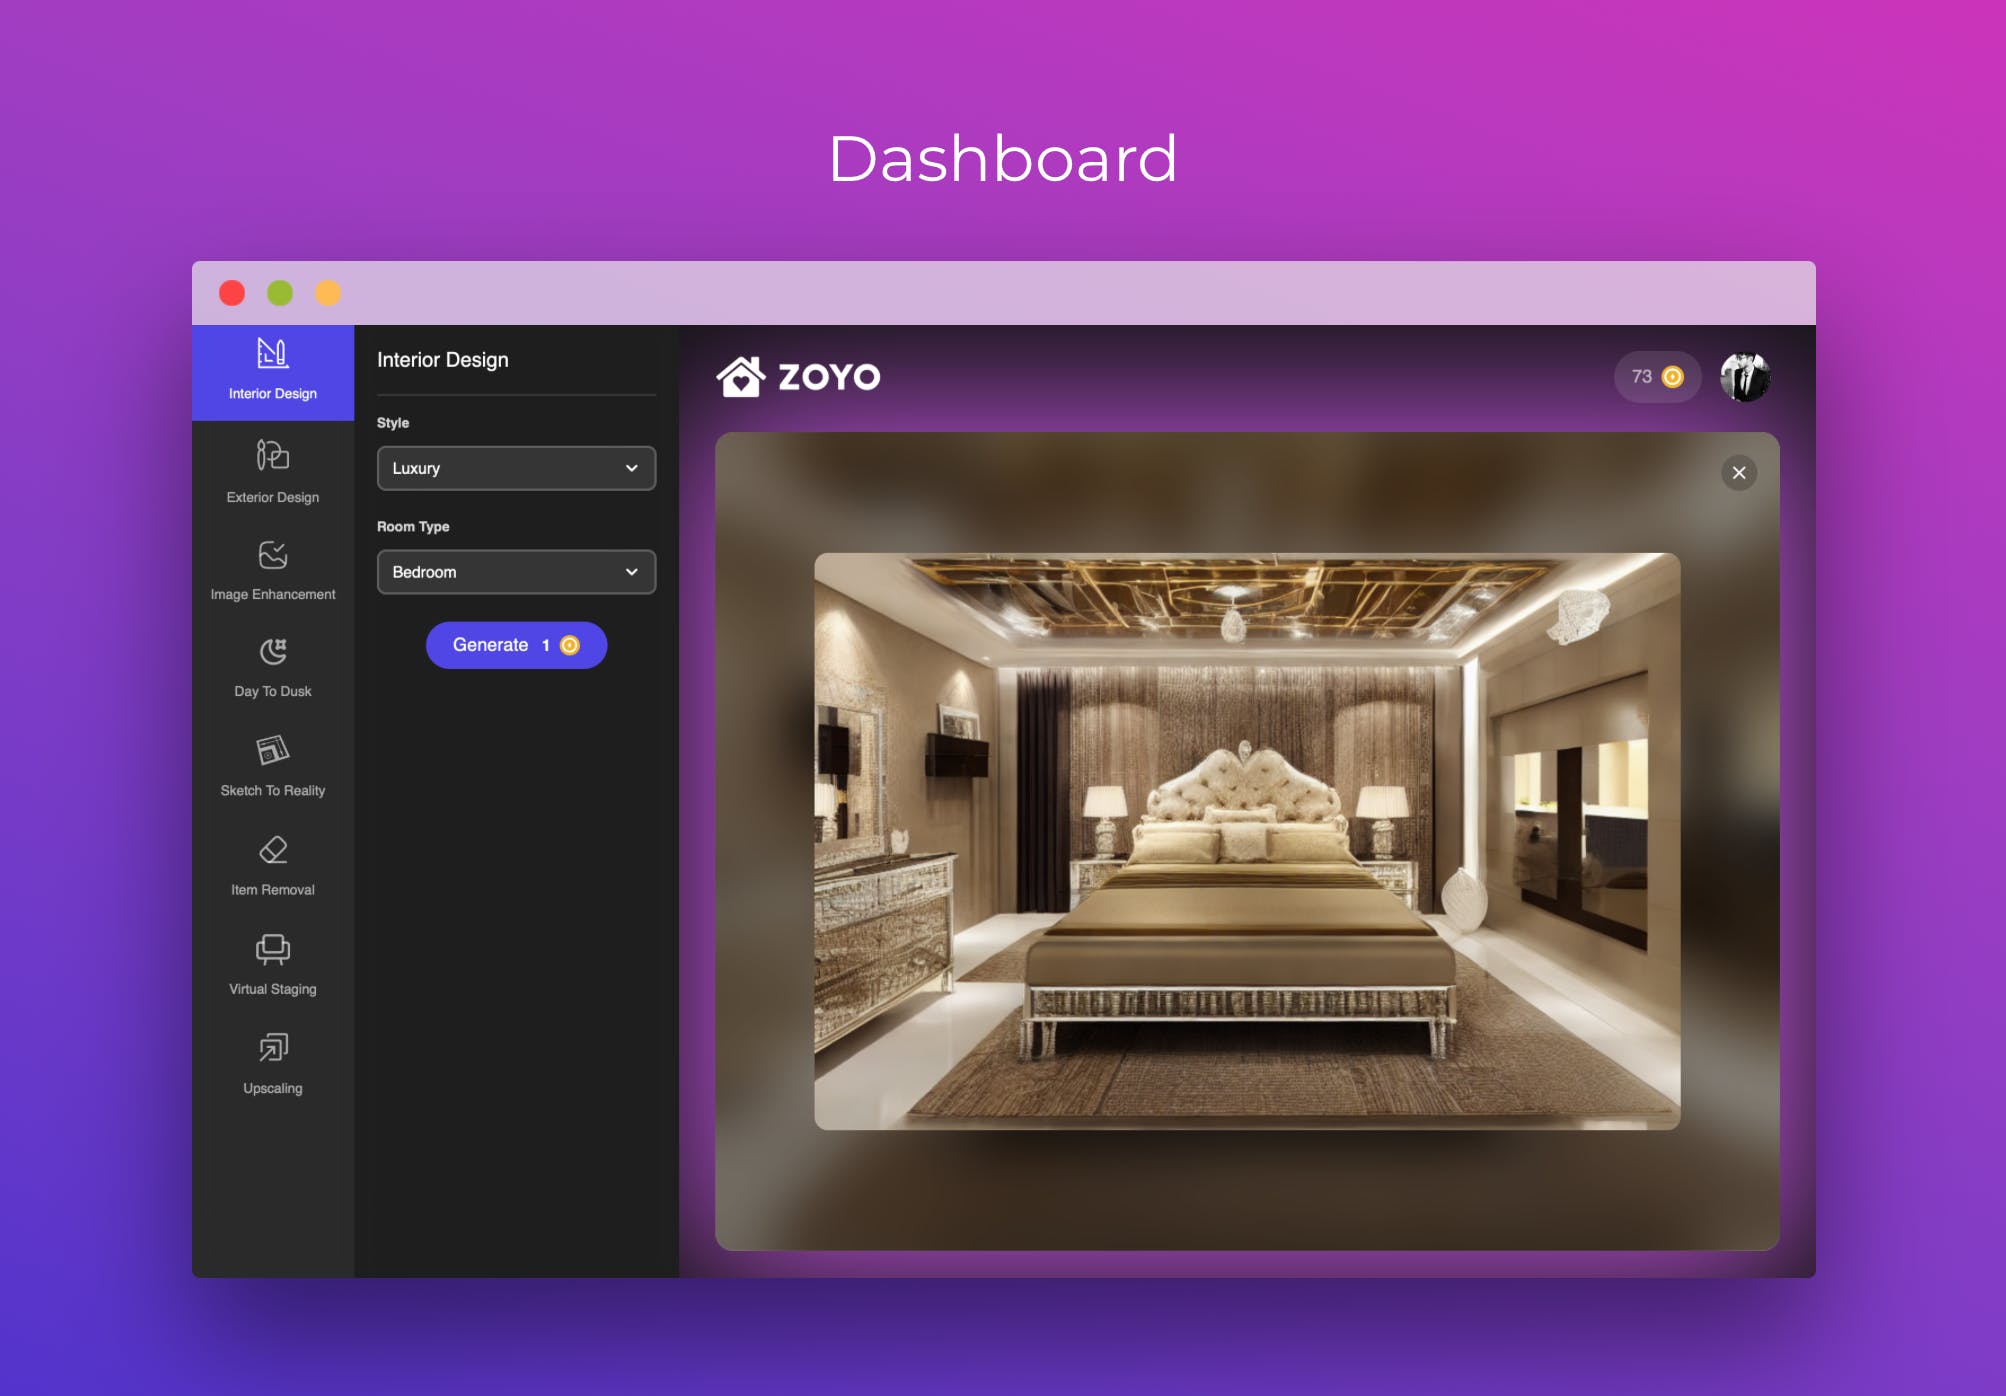Select the Interior Design sidebar icon
The image size is (2006, 1396).
pyautogui.click(x=272, y=354)
